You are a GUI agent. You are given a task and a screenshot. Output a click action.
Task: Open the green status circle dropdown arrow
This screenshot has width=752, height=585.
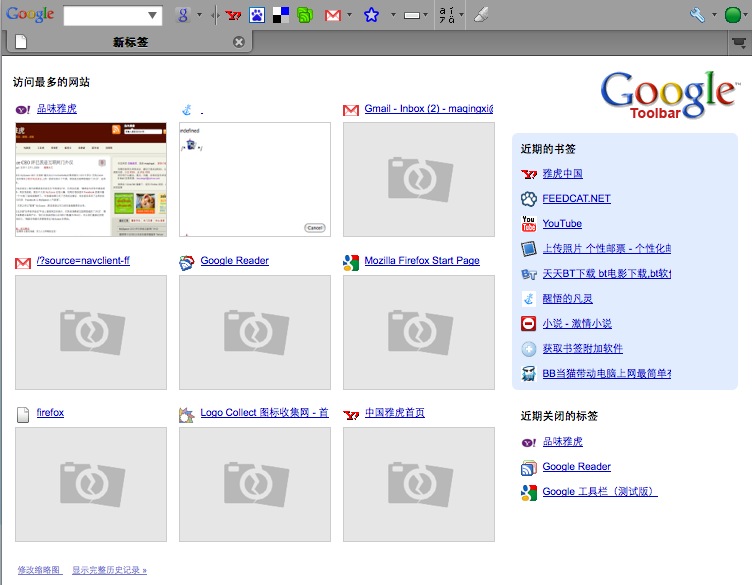[746, 15]
